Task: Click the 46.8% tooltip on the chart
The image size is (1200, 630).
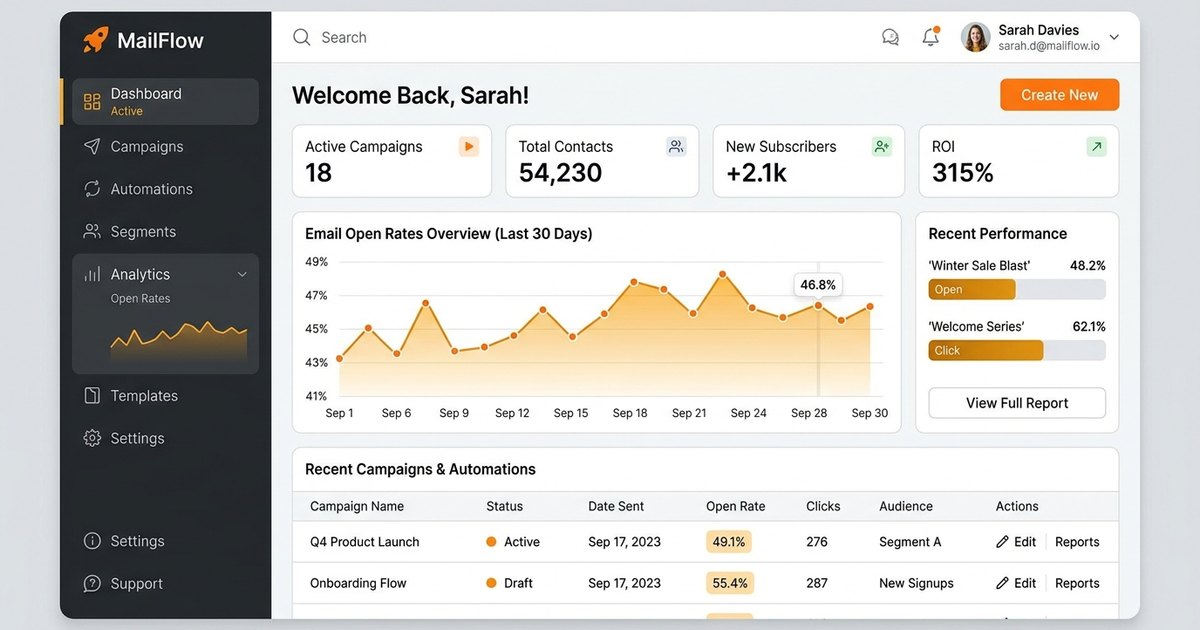Action: click(x=818, y=285)
